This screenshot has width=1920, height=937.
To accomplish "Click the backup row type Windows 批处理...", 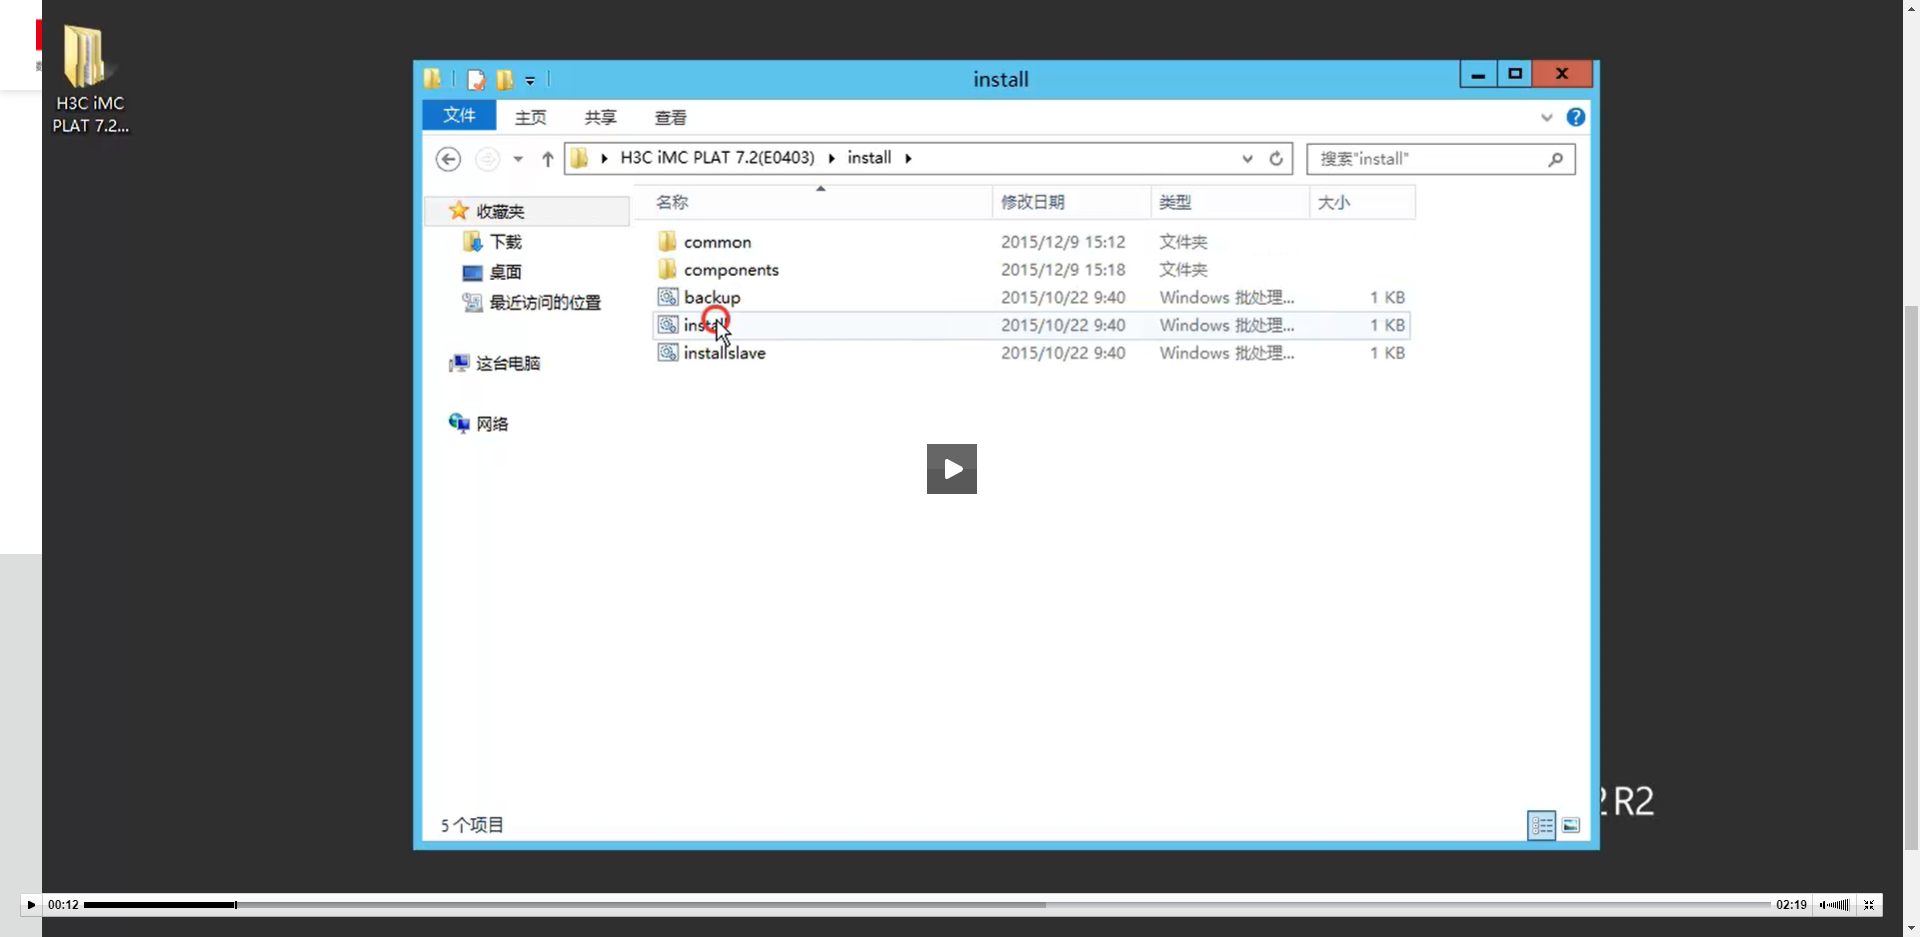I will click(x=1227, y=298).
